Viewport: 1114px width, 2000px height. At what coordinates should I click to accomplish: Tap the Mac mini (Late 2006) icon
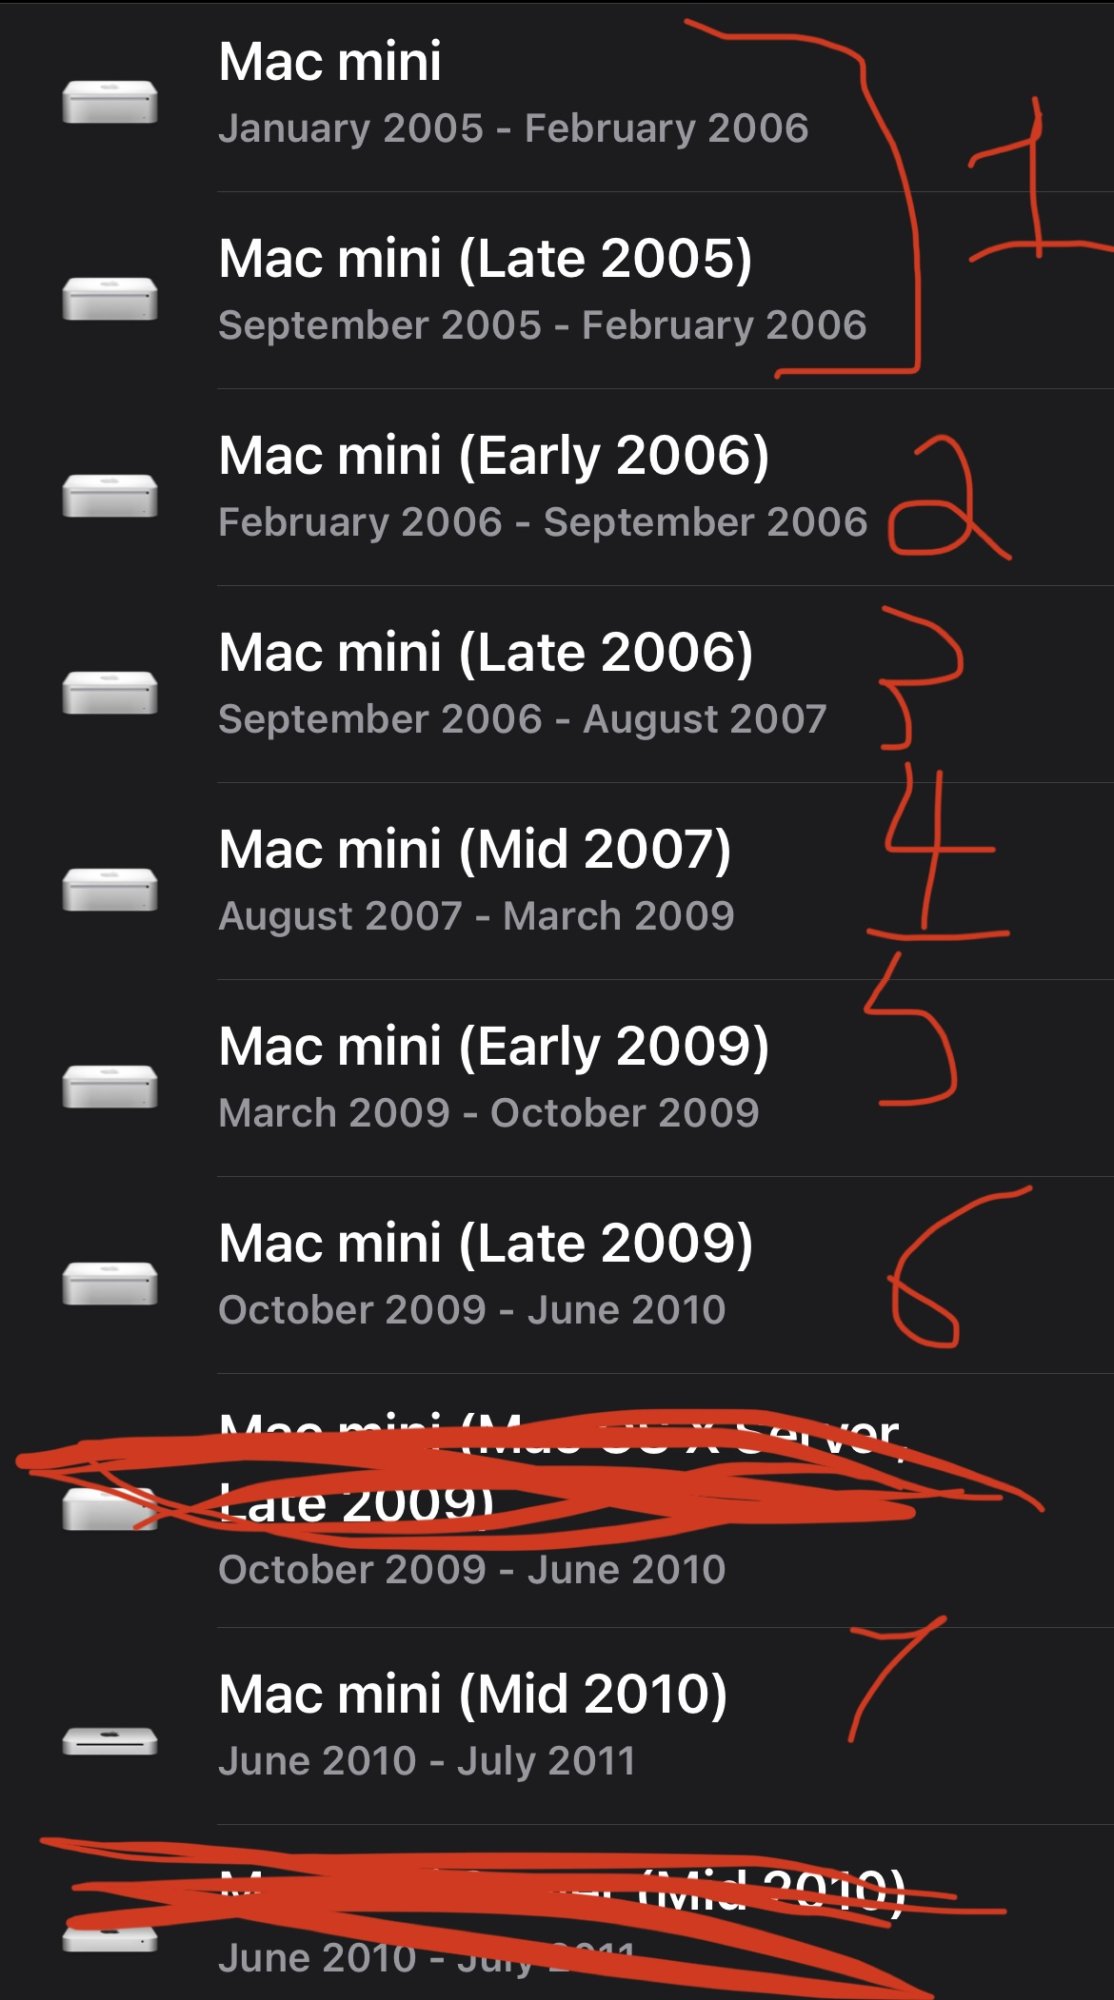point(110,693)
